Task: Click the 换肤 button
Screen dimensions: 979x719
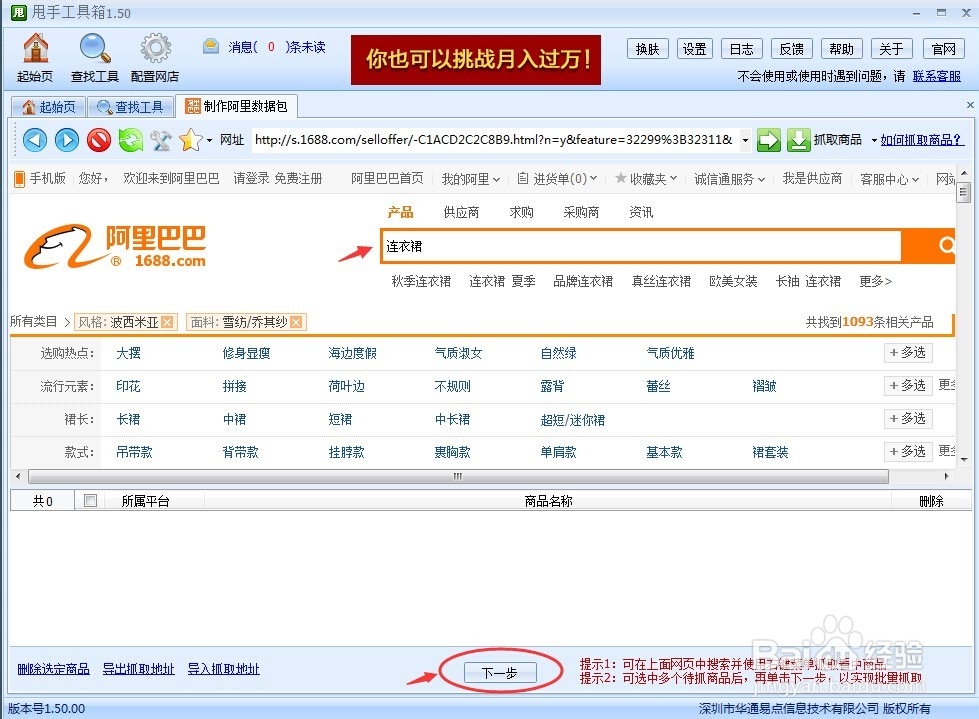Action: click(647, 49)
